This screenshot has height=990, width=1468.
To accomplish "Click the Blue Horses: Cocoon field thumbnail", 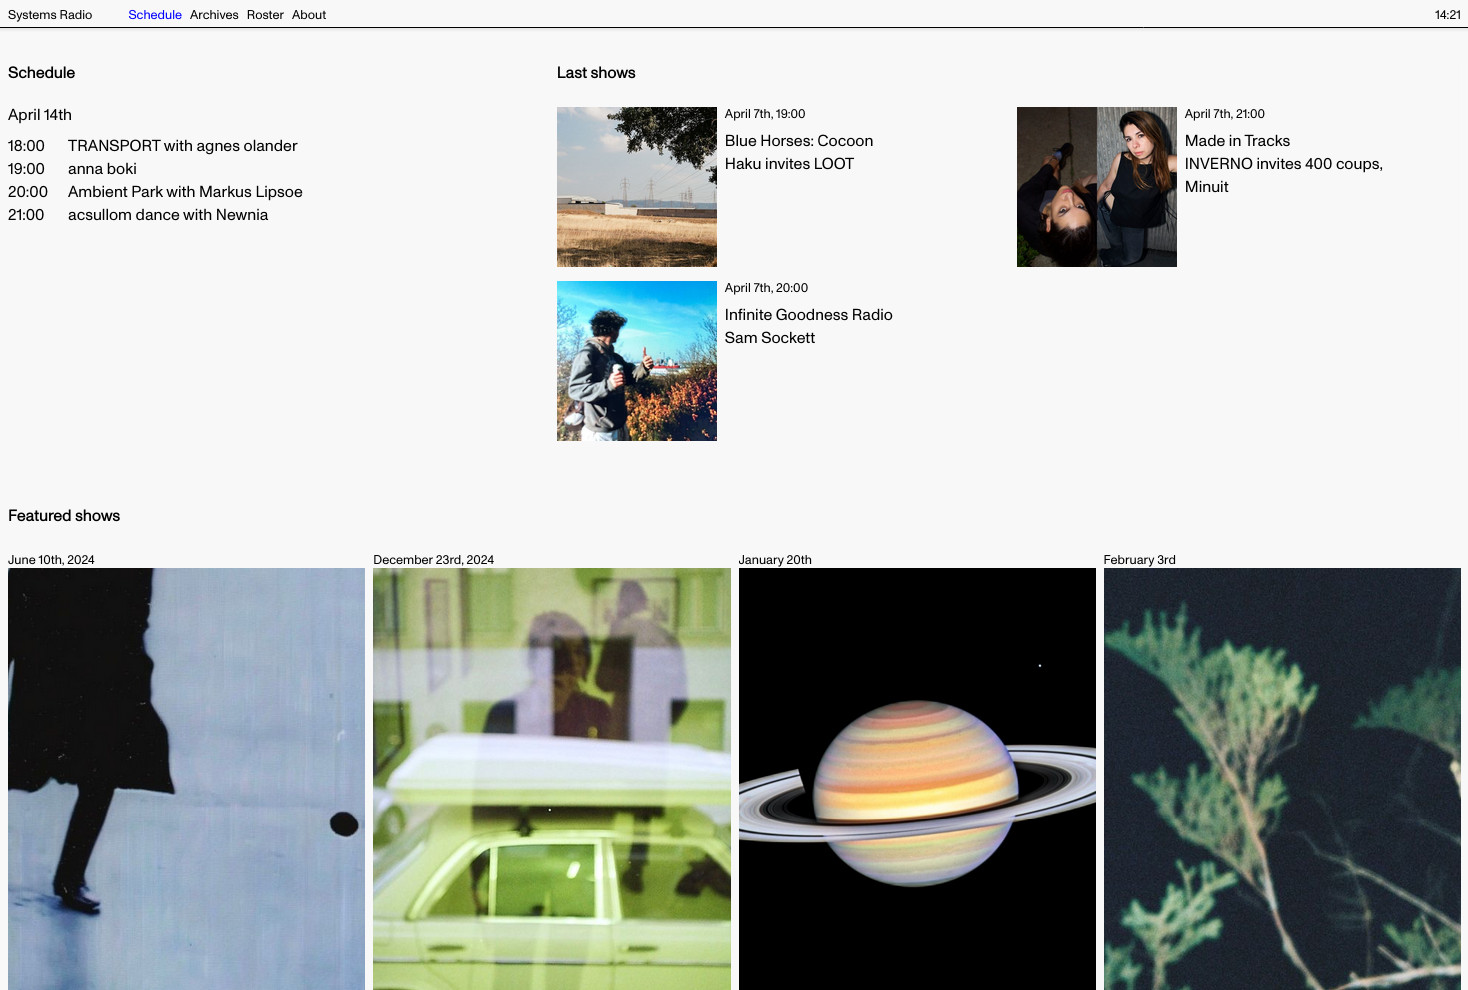I will (x=637, y=187).
